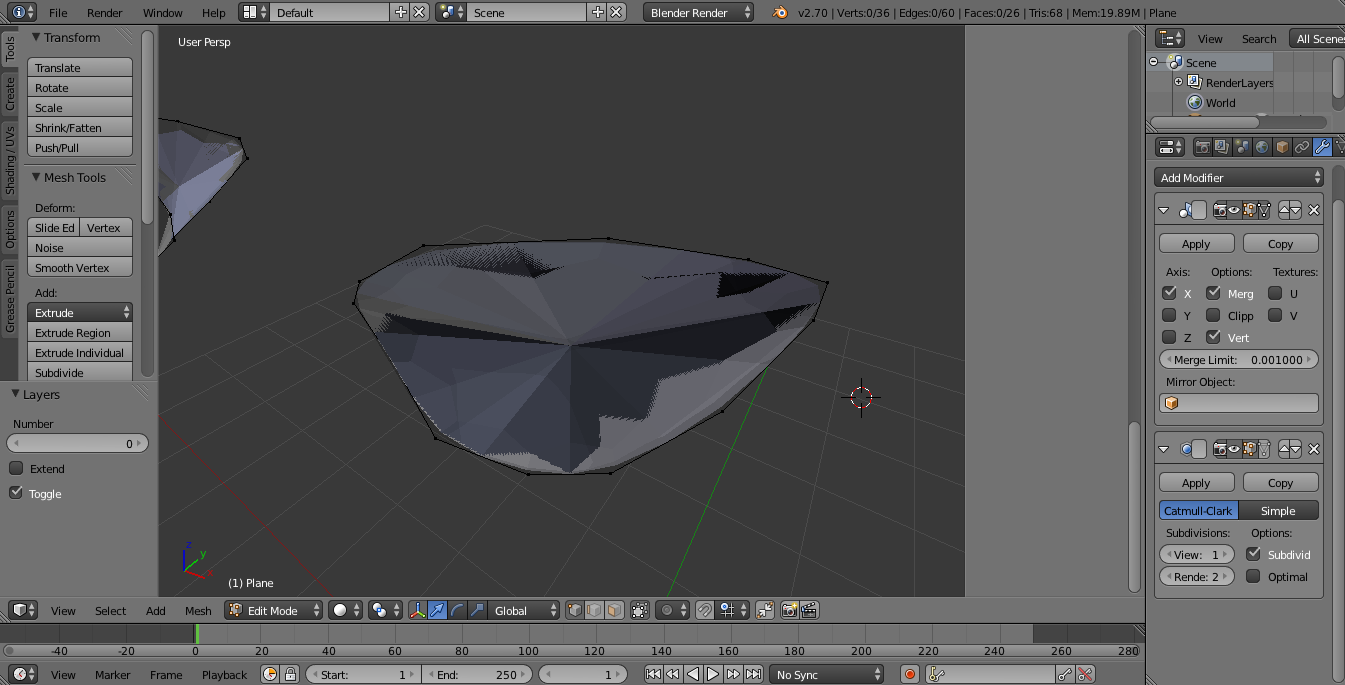Click the play animation button
Screen dimensions: 1345x685
[713, 674]
